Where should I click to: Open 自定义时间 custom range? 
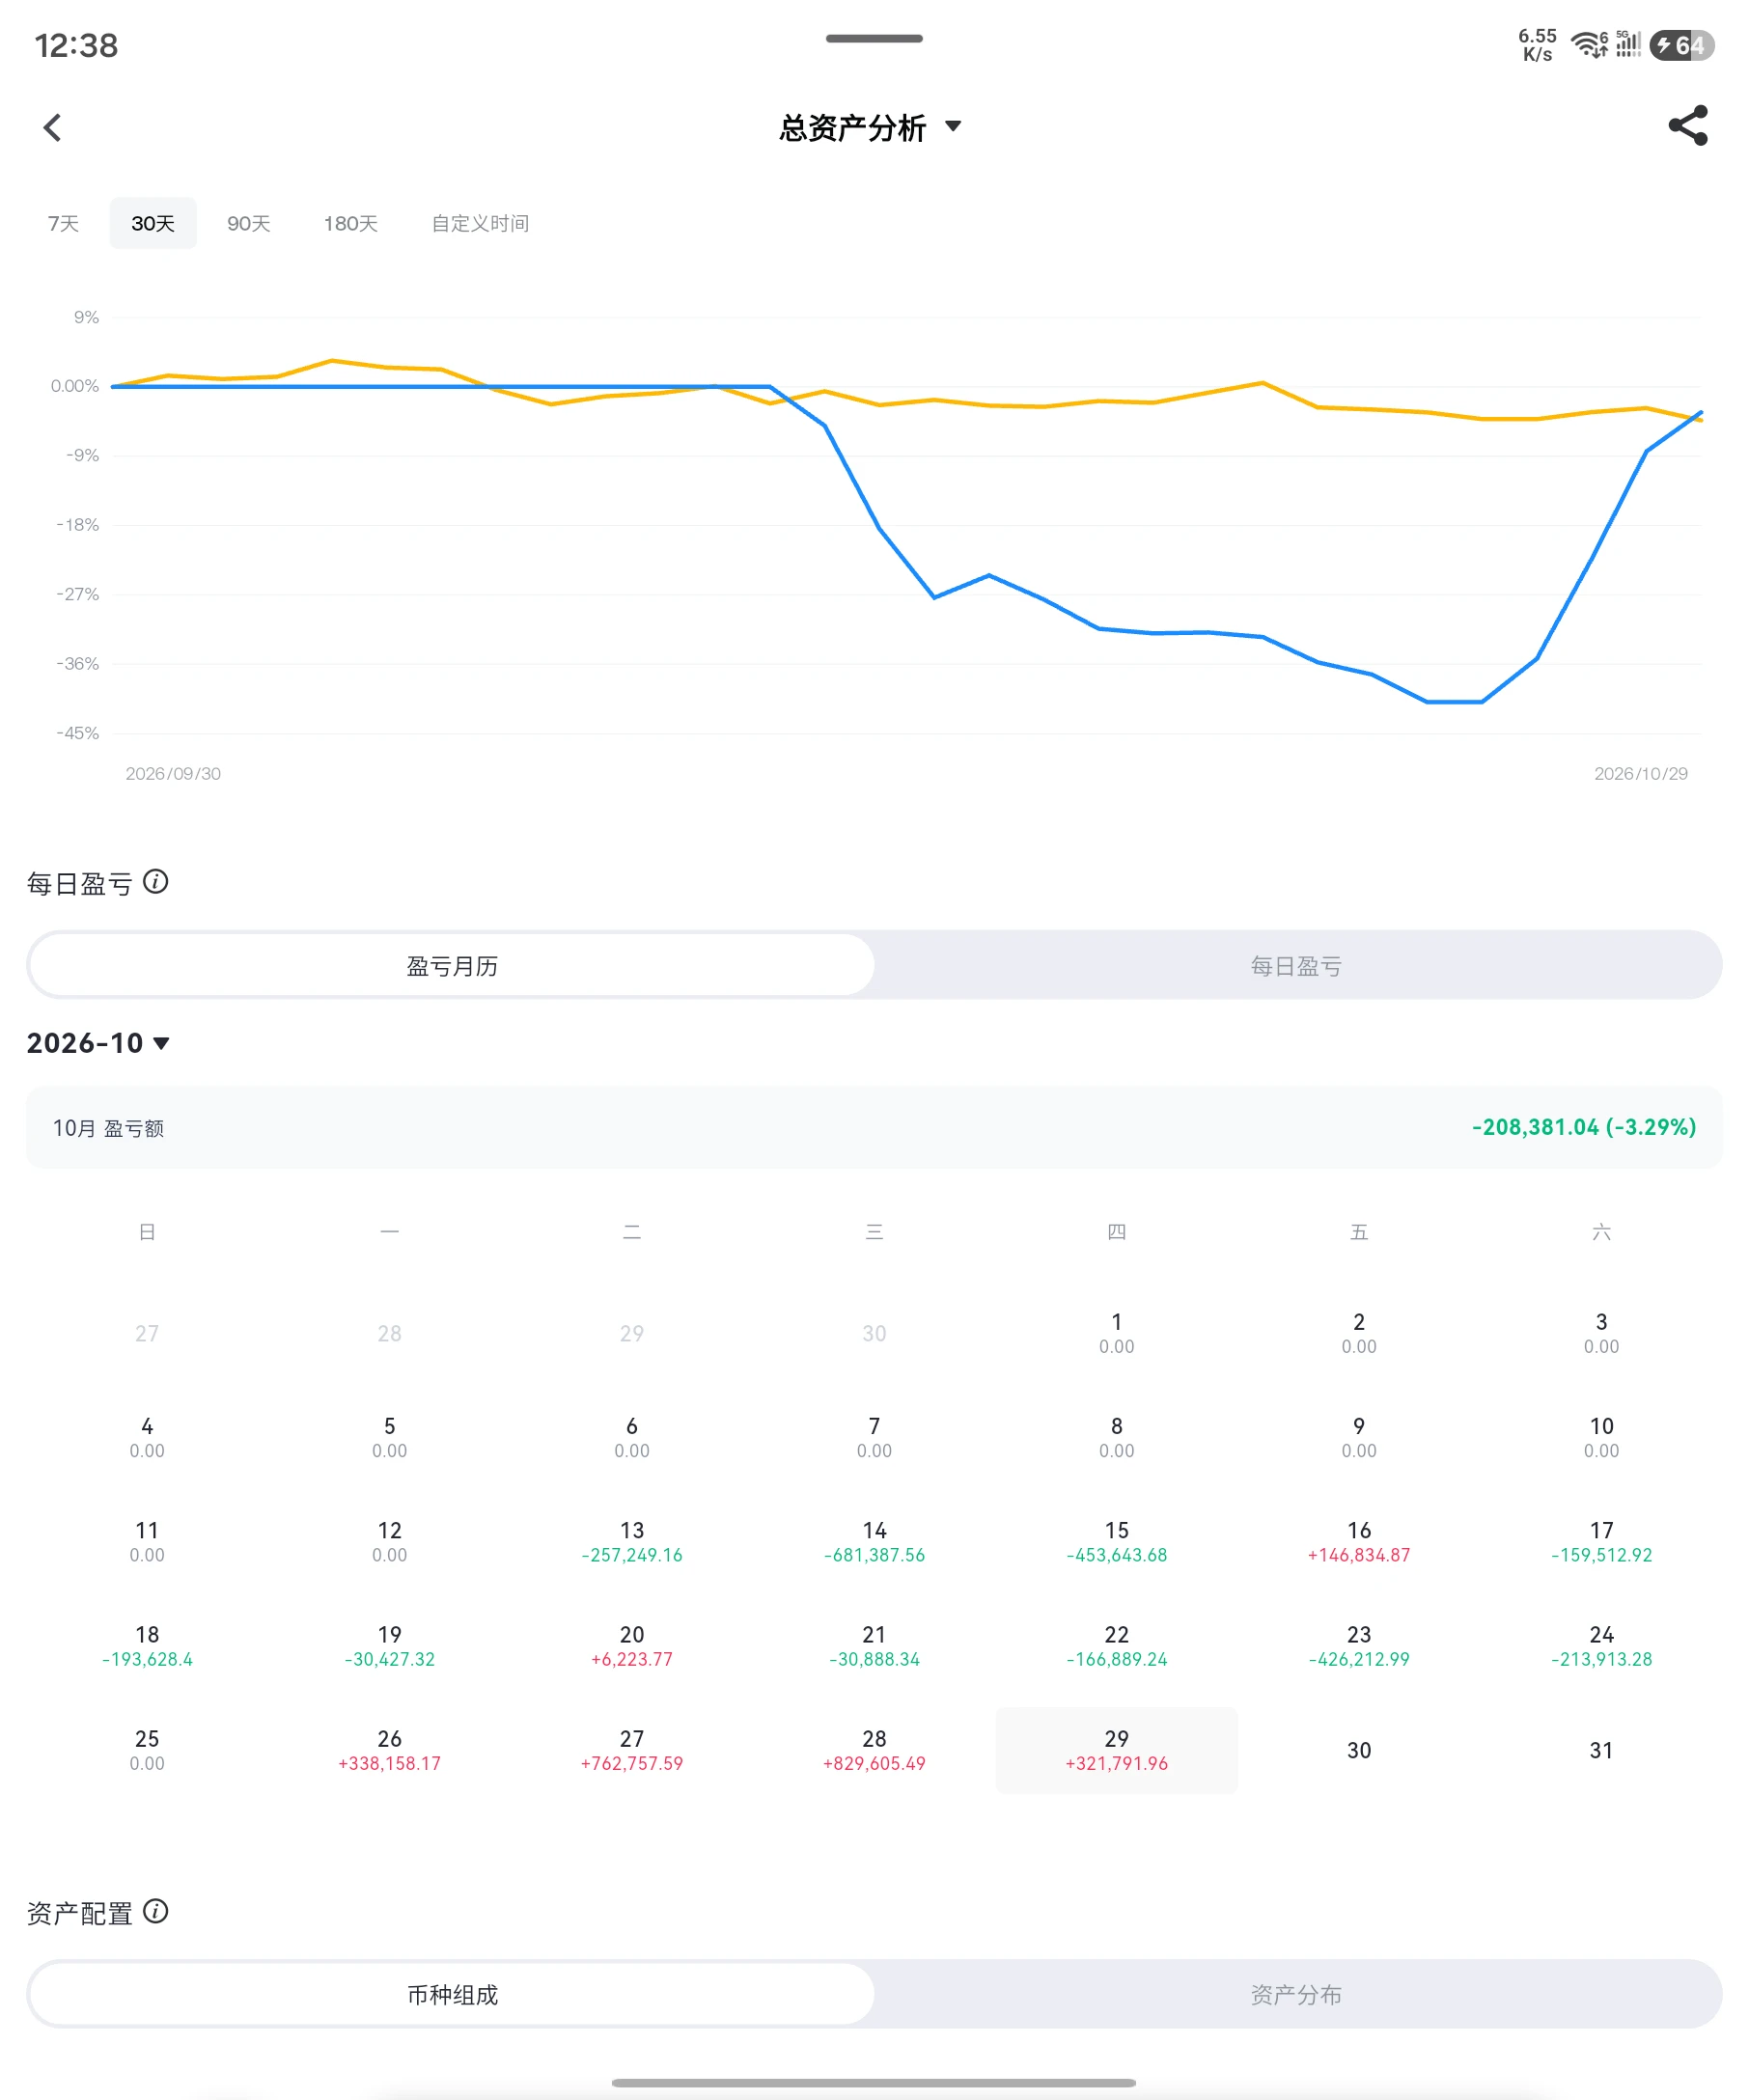pos(480,223)
